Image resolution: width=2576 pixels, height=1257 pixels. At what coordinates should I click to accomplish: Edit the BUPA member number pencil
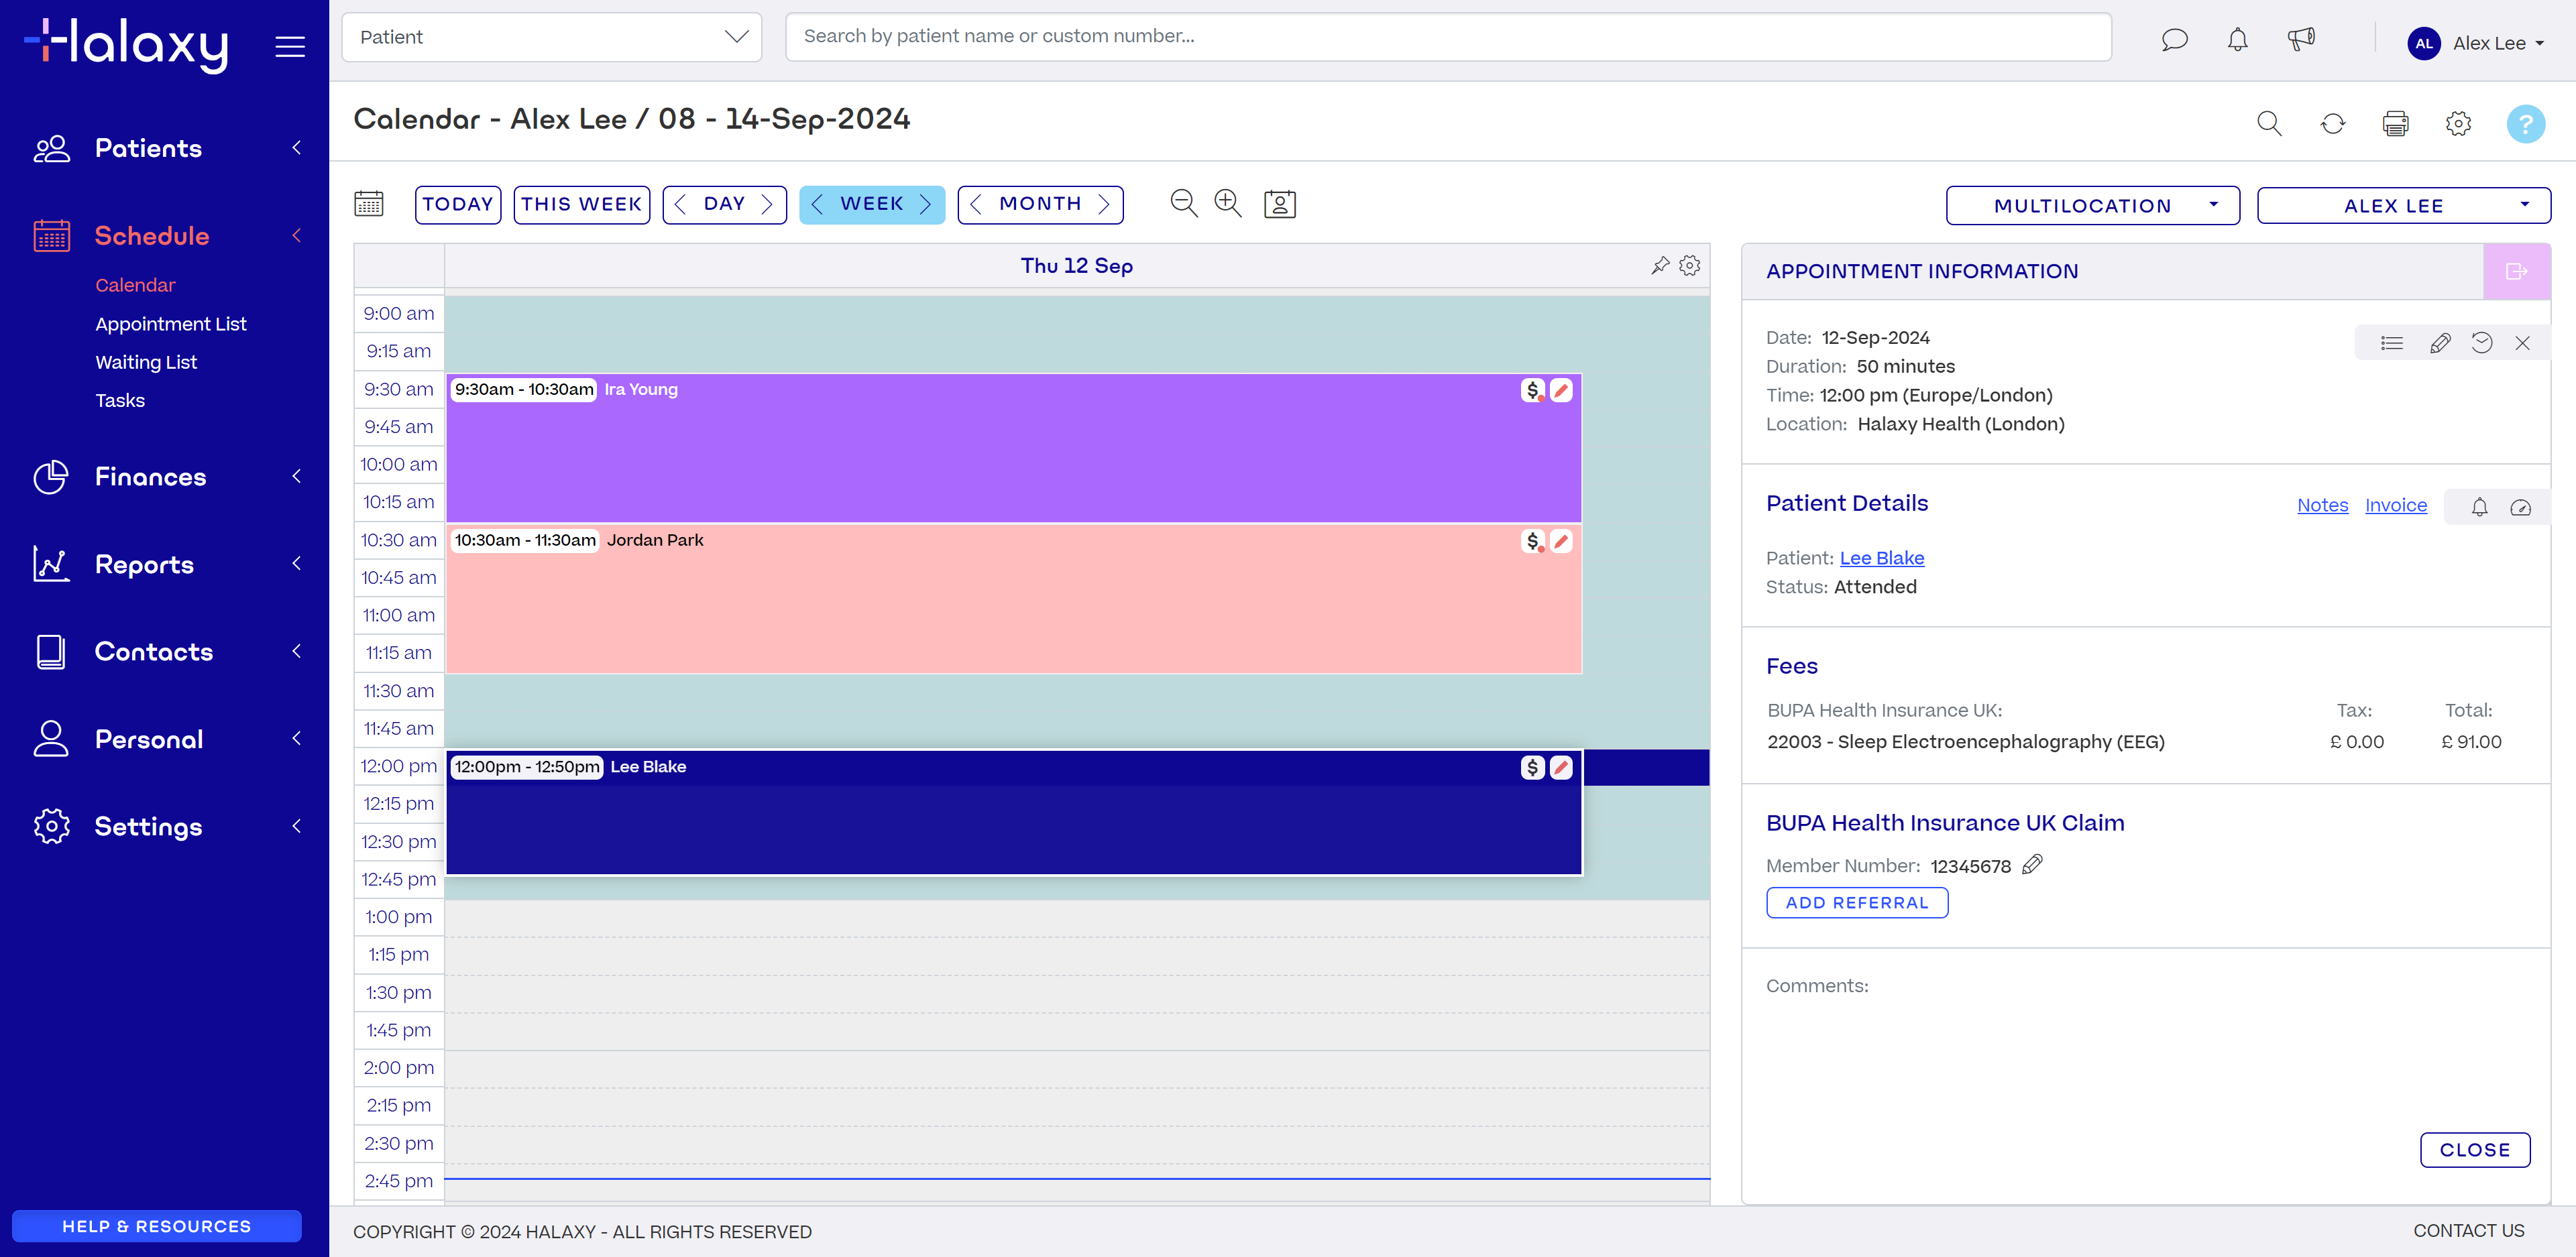(2032, 864)
